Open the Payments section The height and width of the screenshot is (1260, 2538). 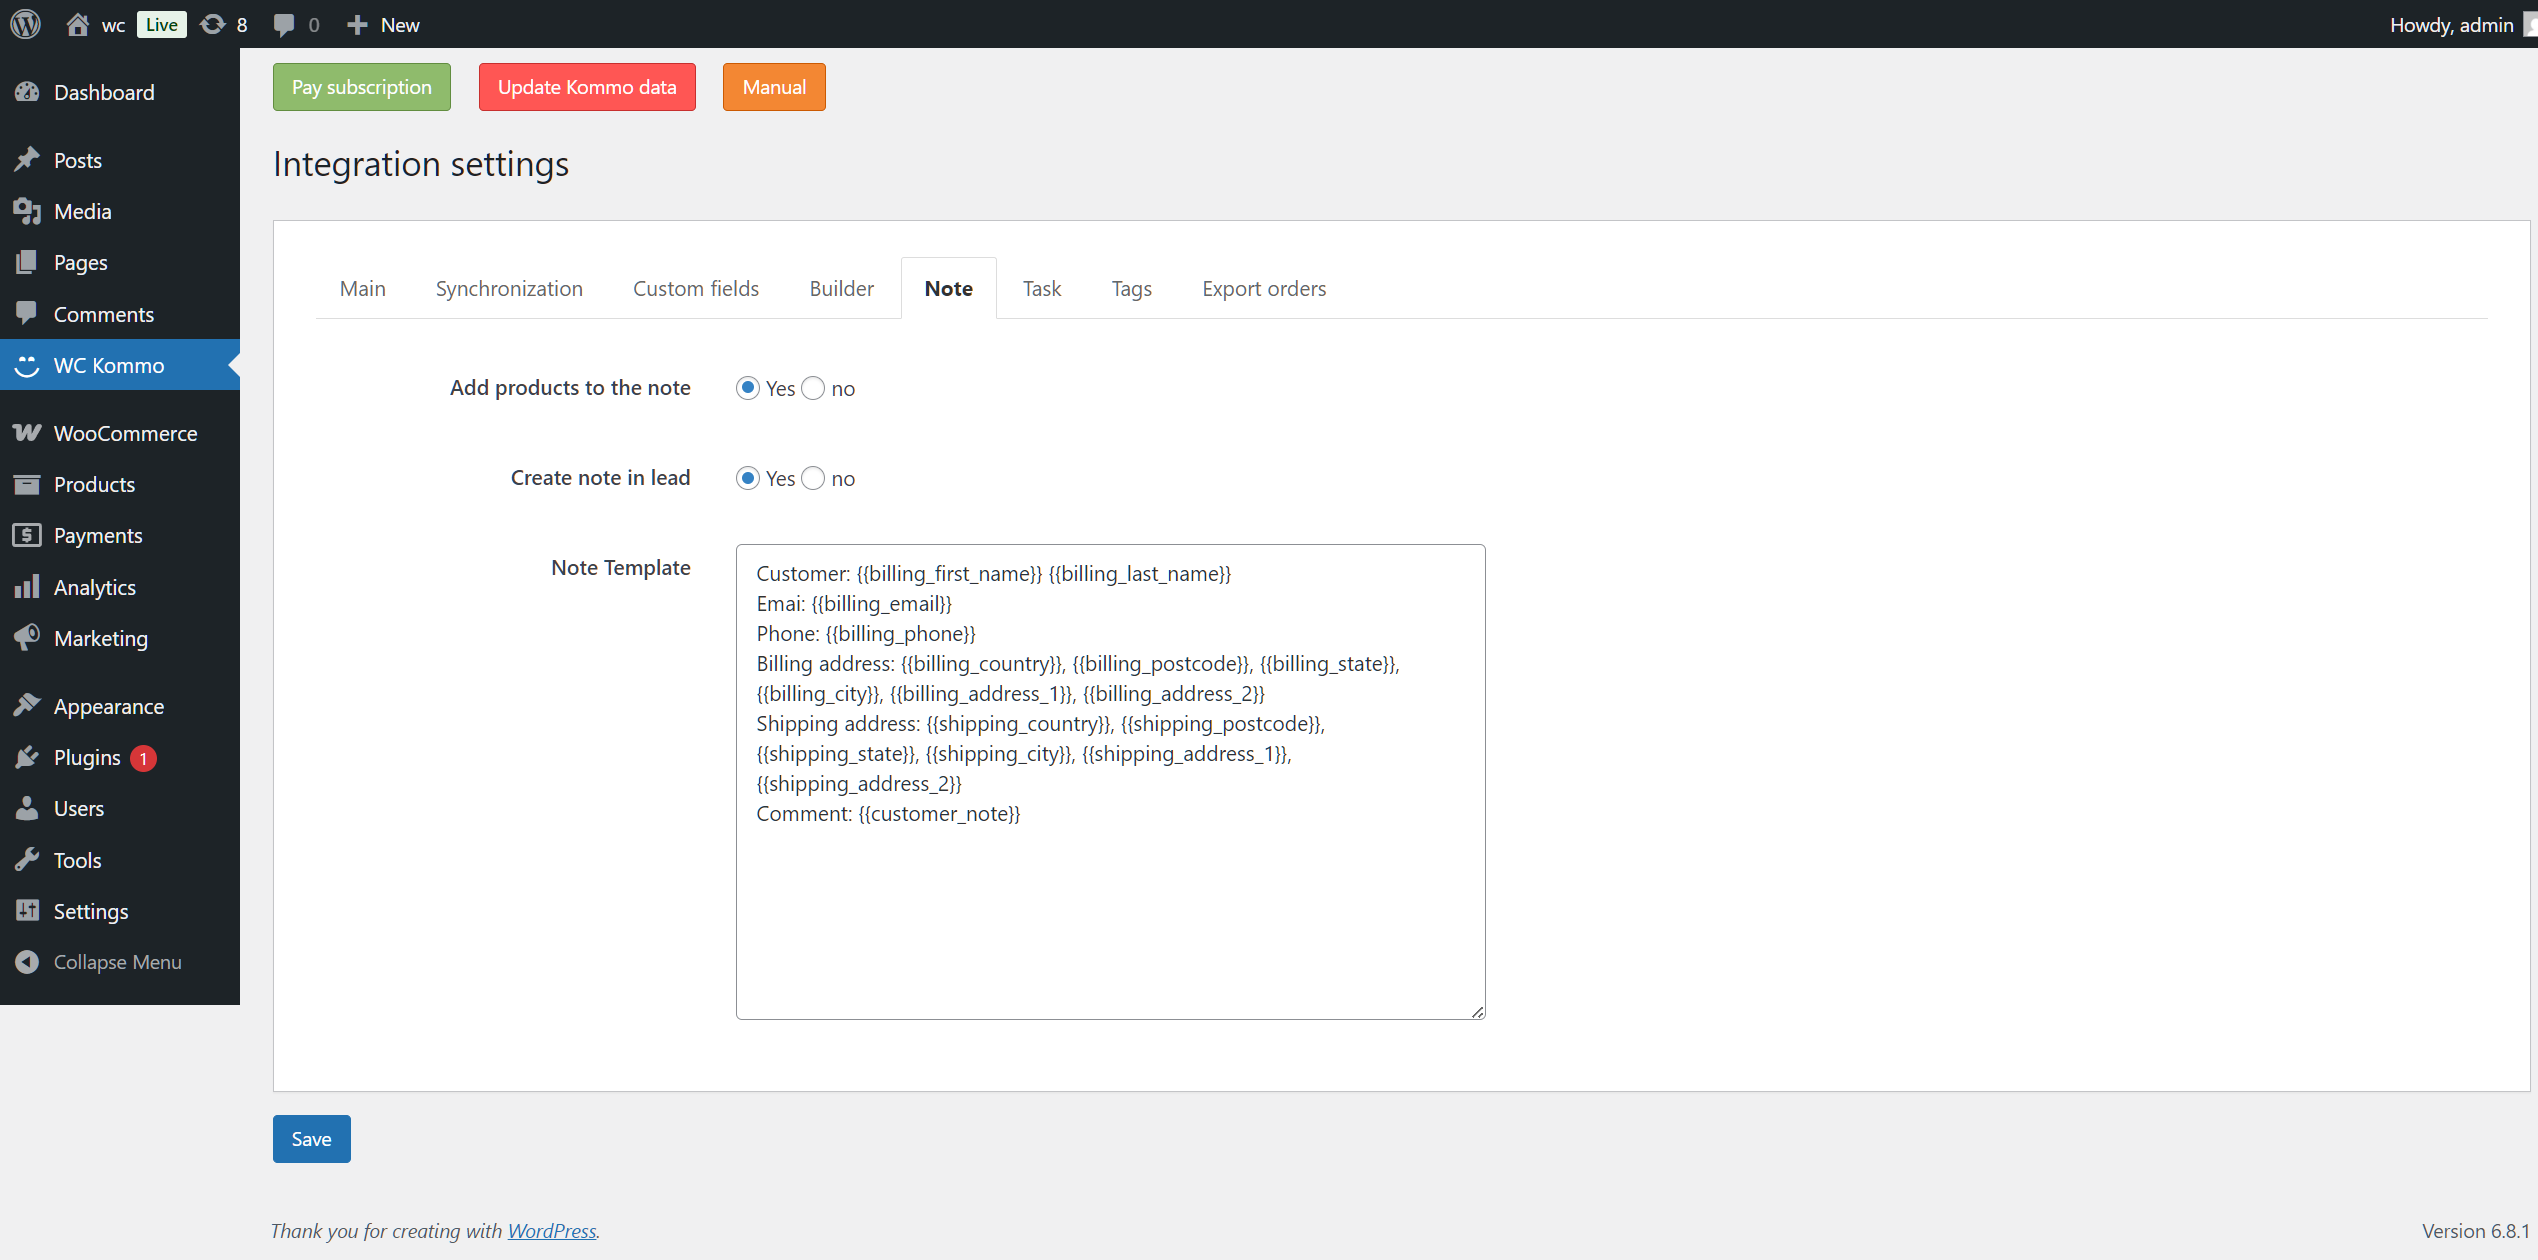[96, 535]
